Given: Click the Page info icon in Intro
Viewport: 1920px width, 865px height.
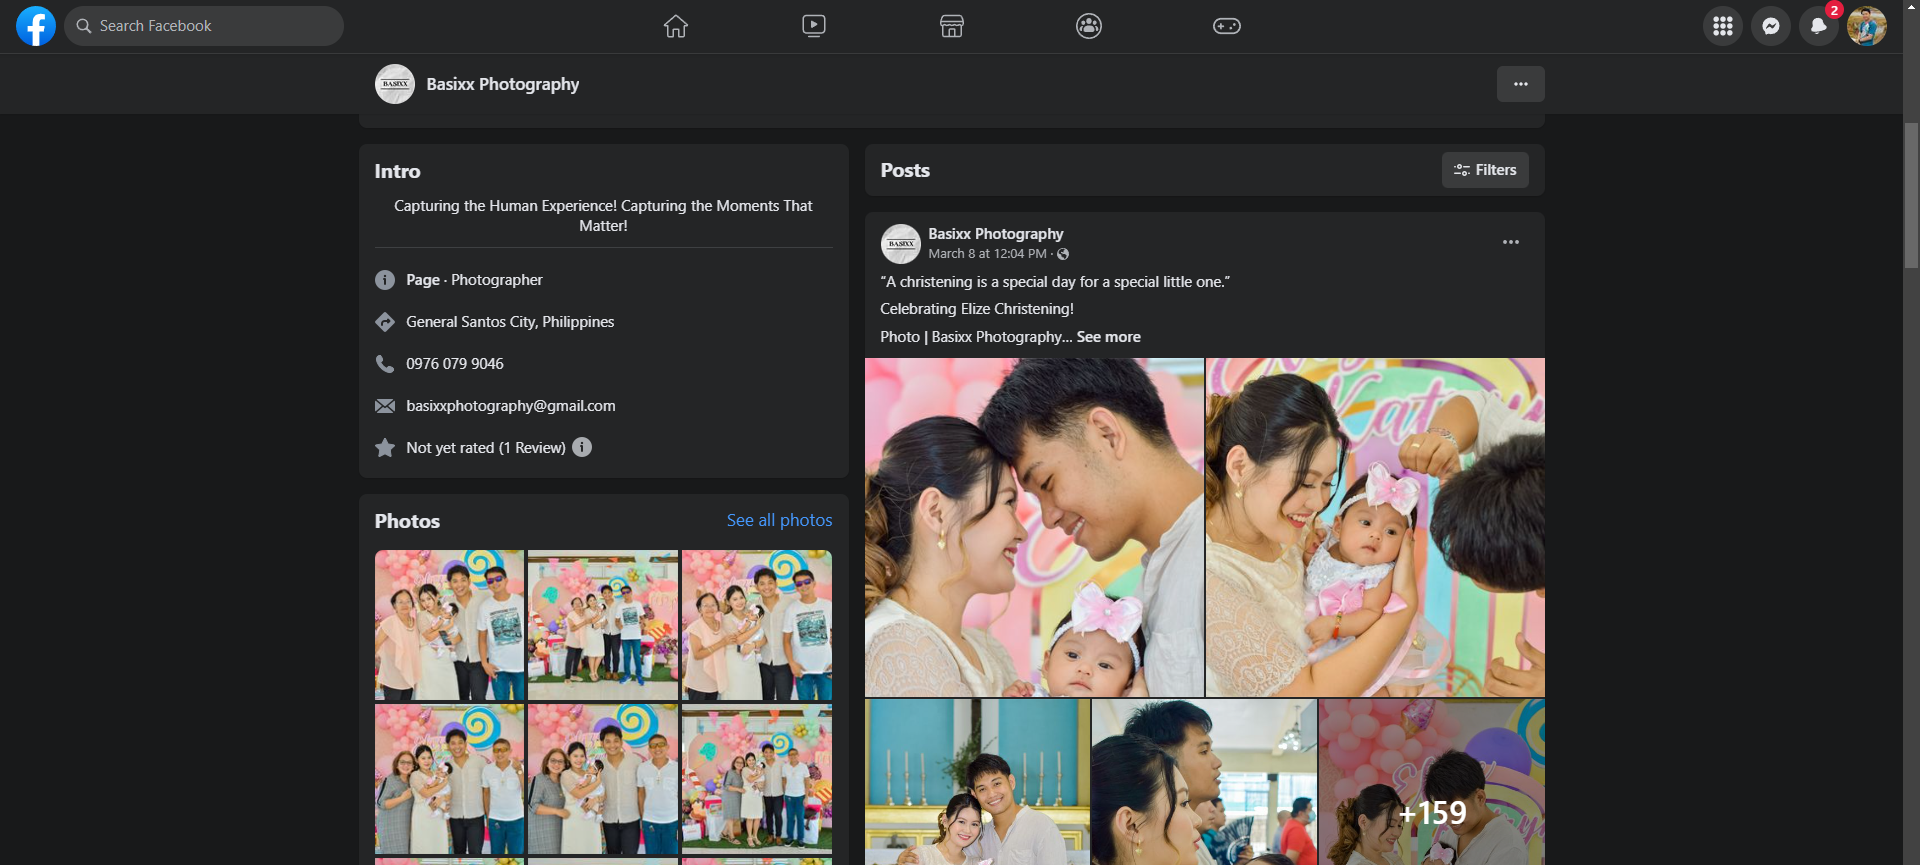Looking at the screenshot, I should click(385, 280).
